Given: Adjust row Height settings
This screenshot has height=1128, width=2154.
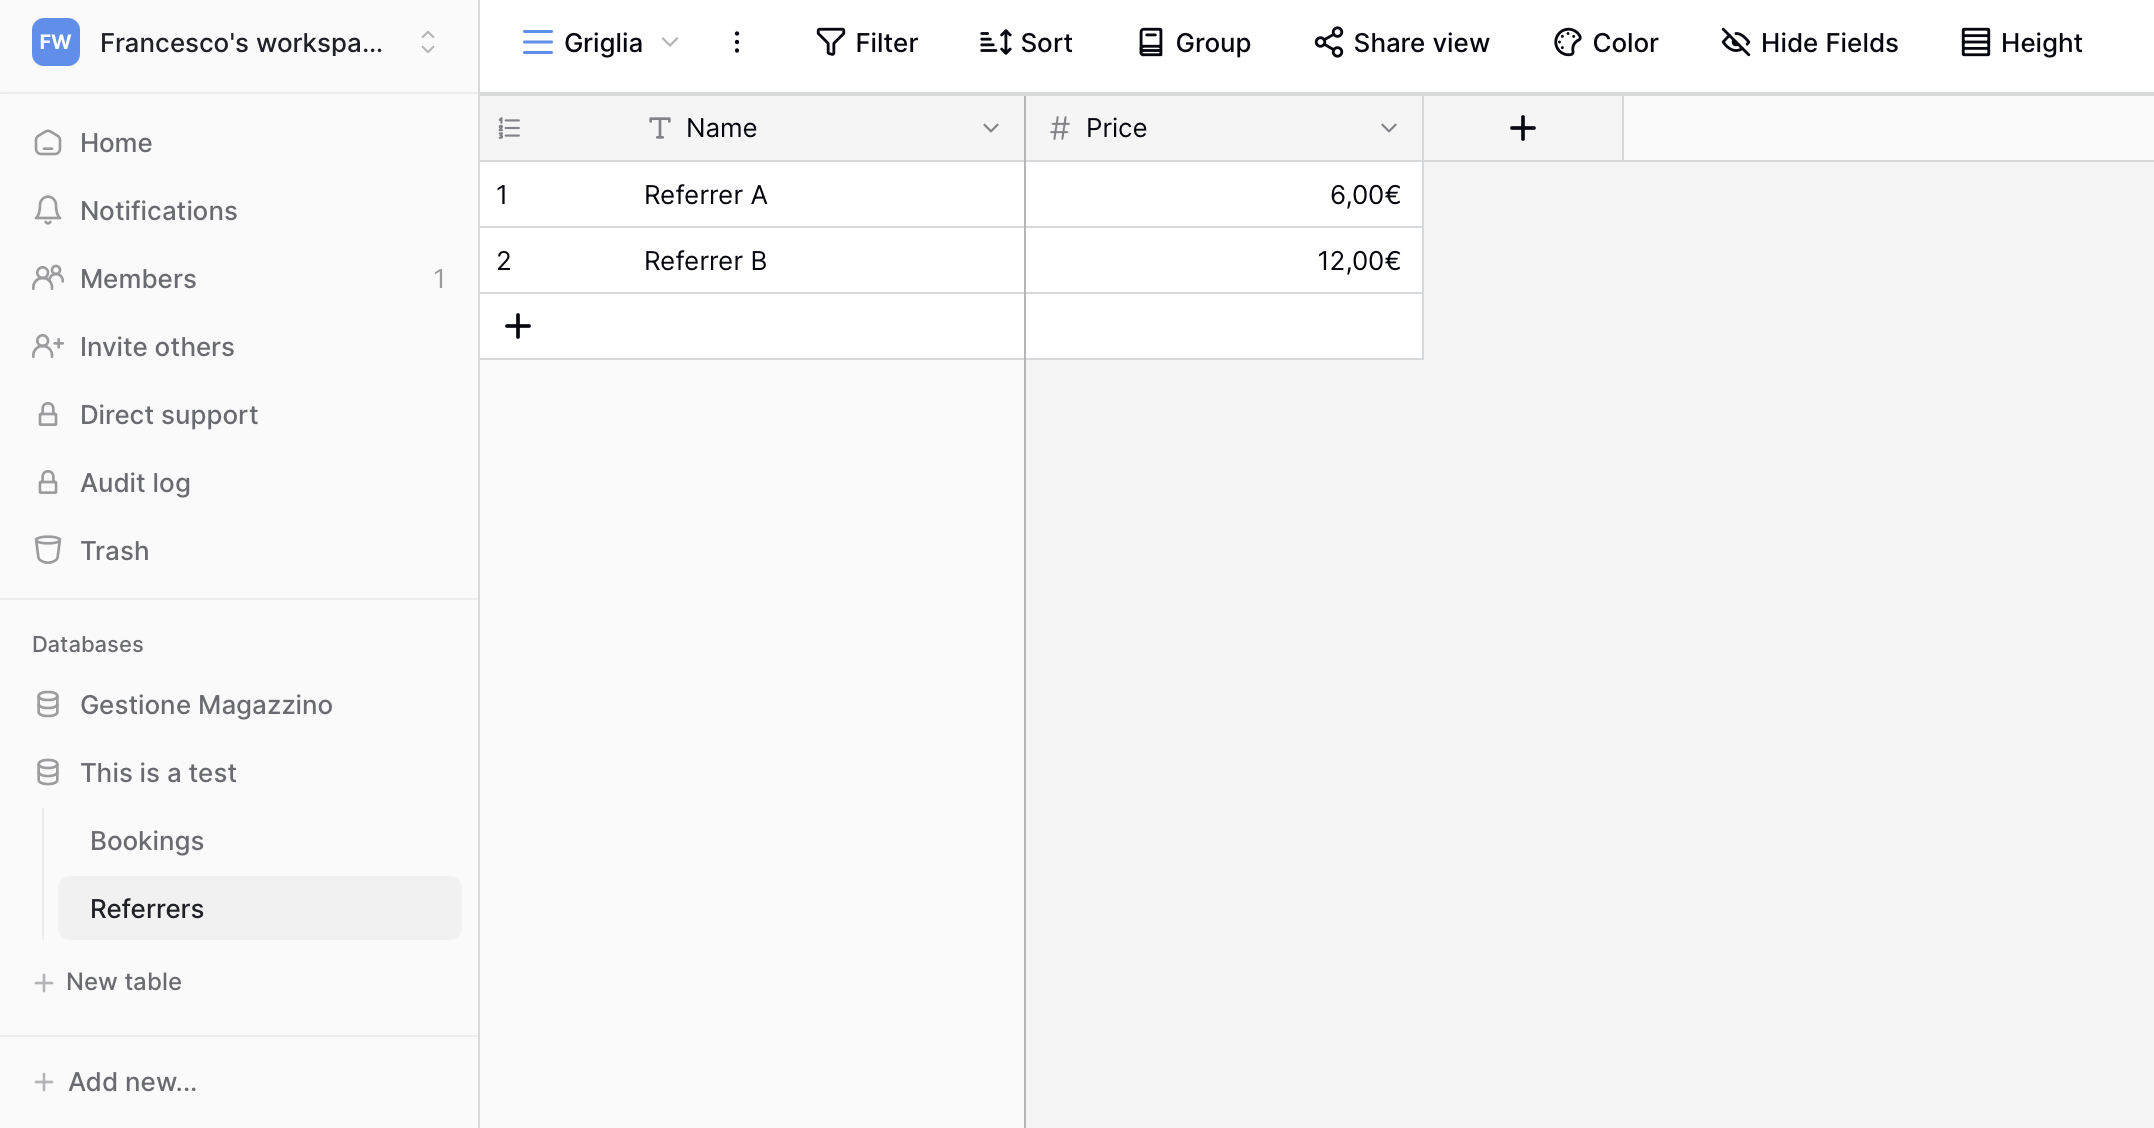Looking at the screenshot, I should click(2018, 42).
